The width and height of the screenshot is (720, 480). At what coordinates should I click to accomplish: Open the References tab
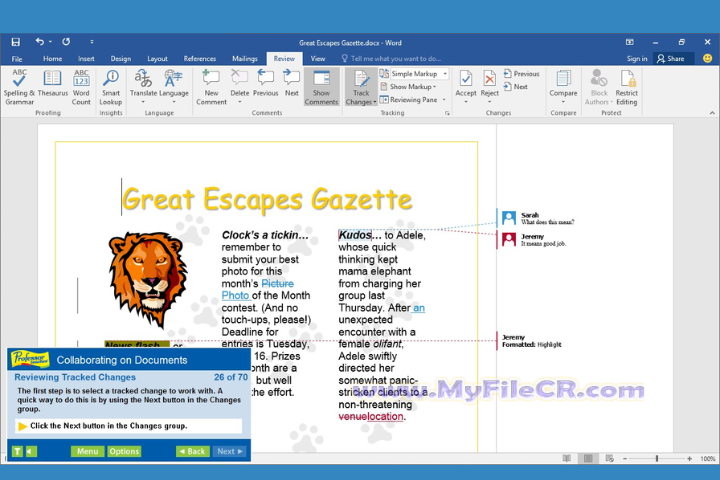[200, 59]
